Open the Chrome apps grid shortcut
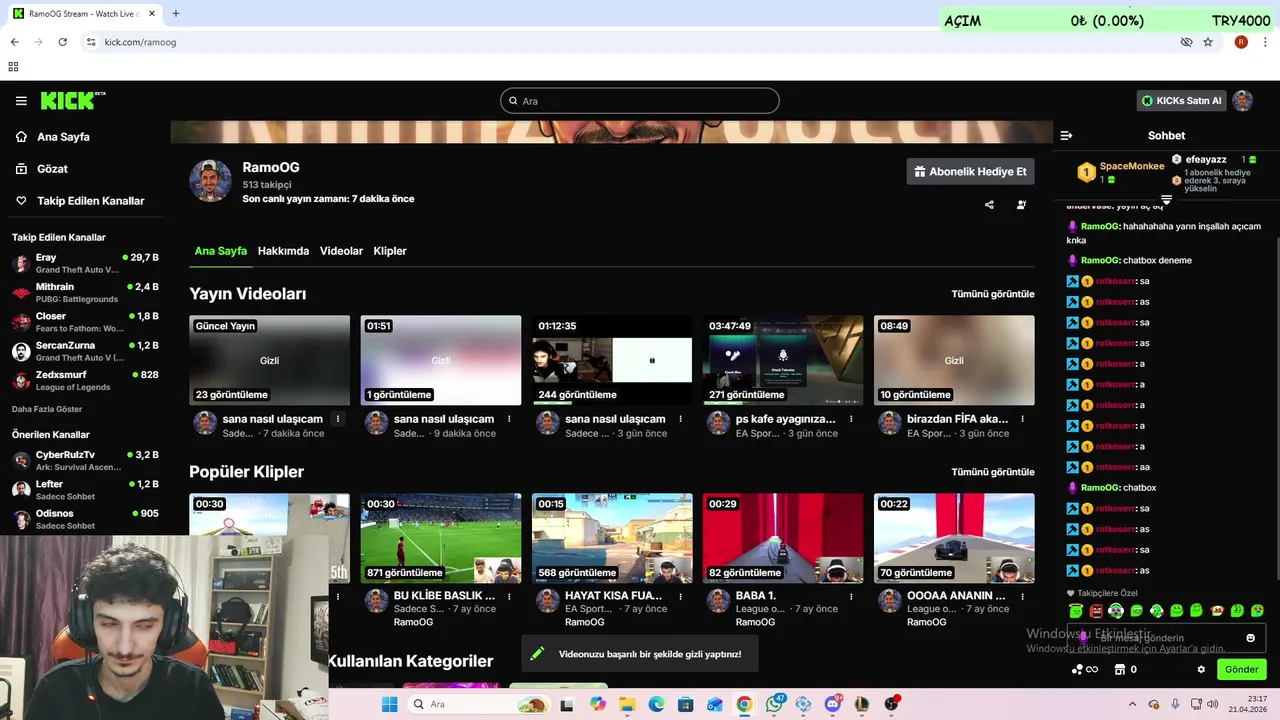The width and height of the screenshot is (1280, 720). (x=13, y=67)
